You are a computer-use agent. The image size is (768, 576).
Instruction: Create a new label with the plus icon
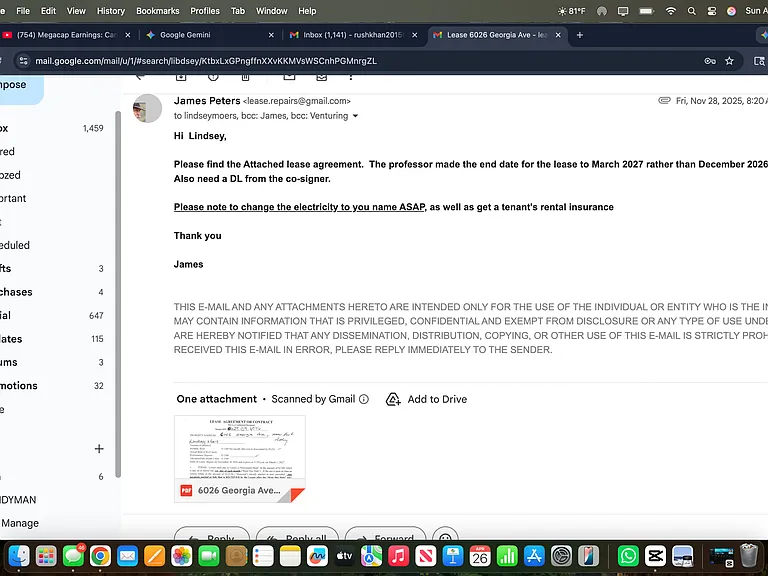click(x=99, y=449)
